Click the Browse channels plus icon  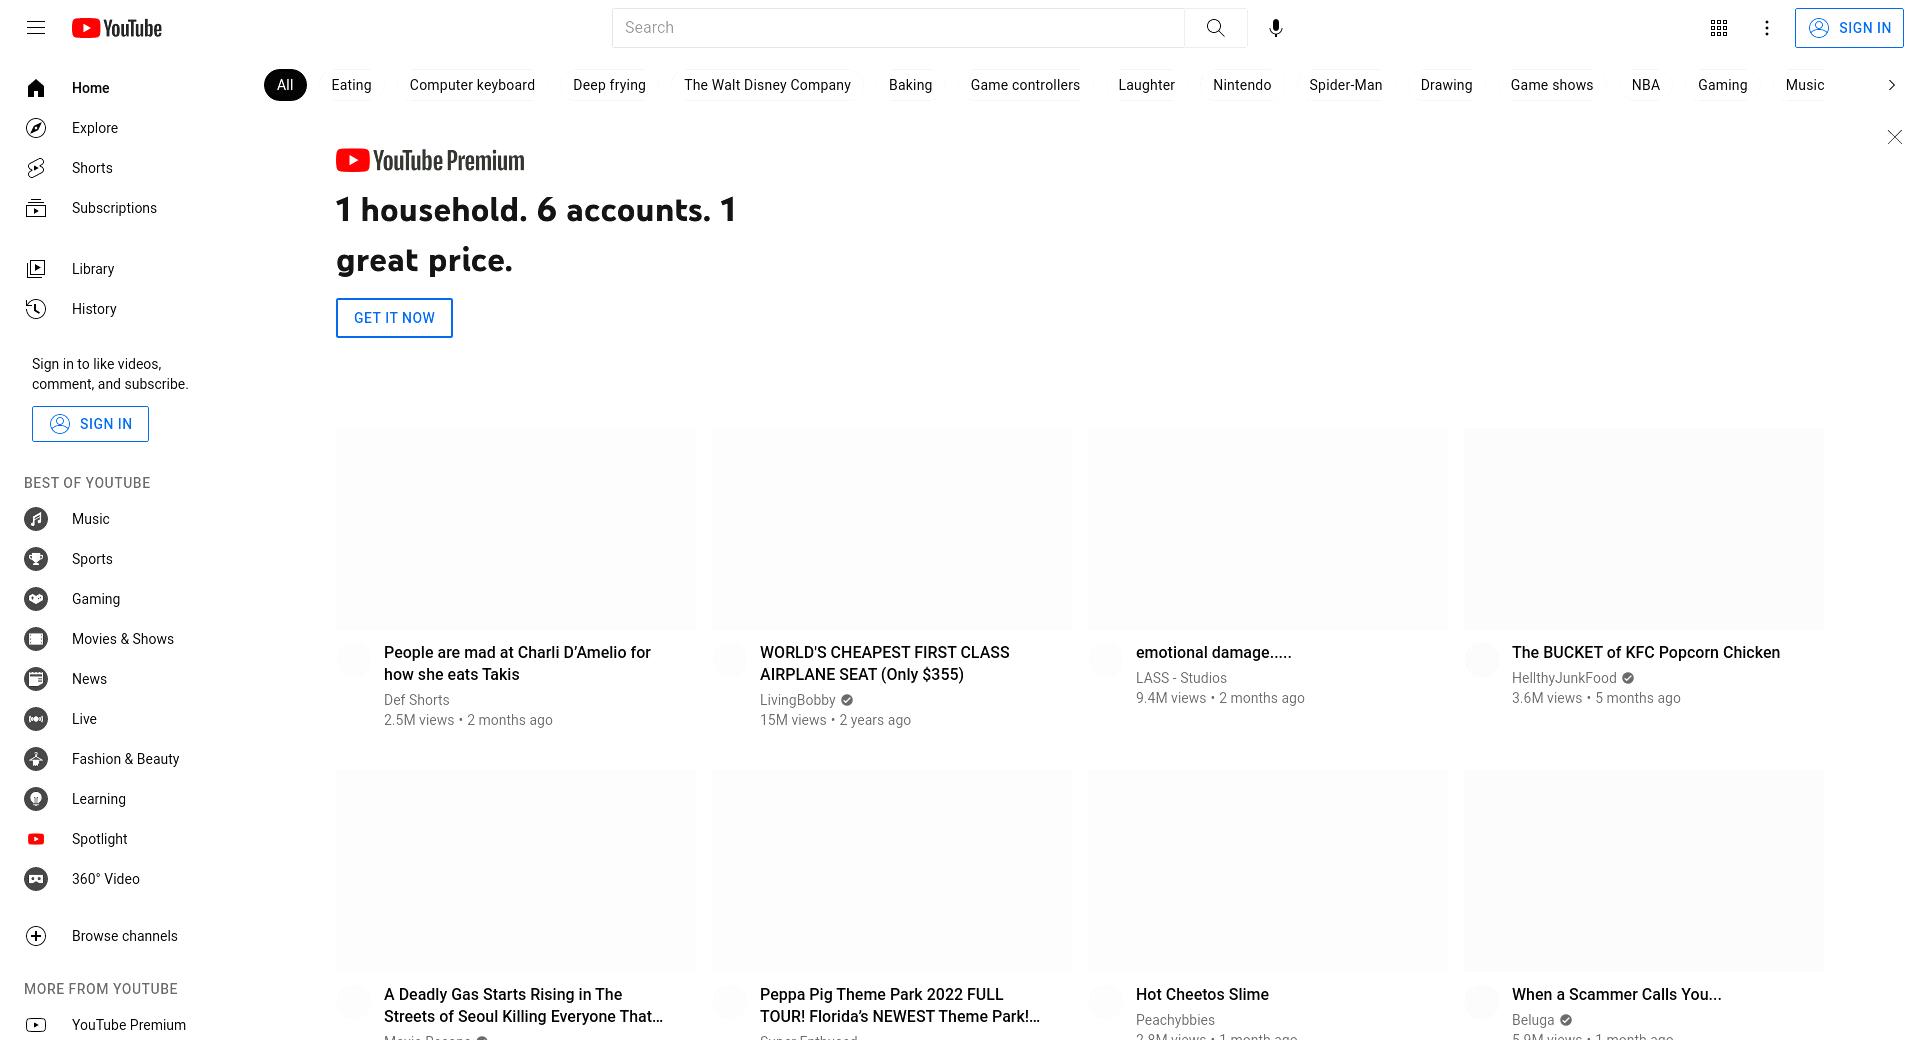click(36, 936)
